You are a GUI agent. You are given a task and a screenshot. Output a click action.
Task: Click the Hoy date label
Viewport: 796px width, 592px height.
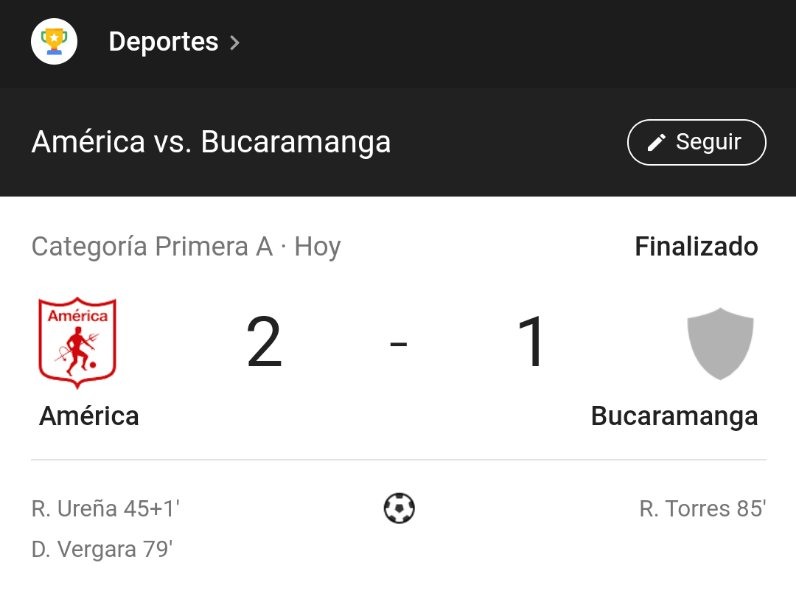point(318,247)
